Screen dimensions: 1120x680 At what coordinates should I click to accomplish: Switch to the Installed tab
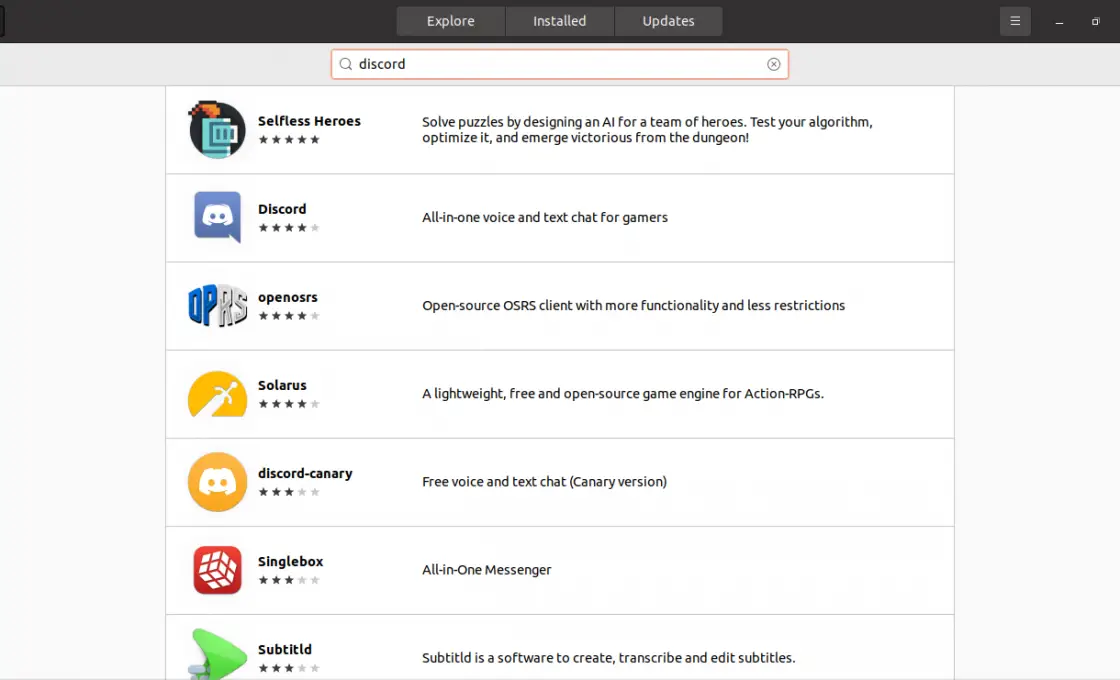[x=559, y=21]
